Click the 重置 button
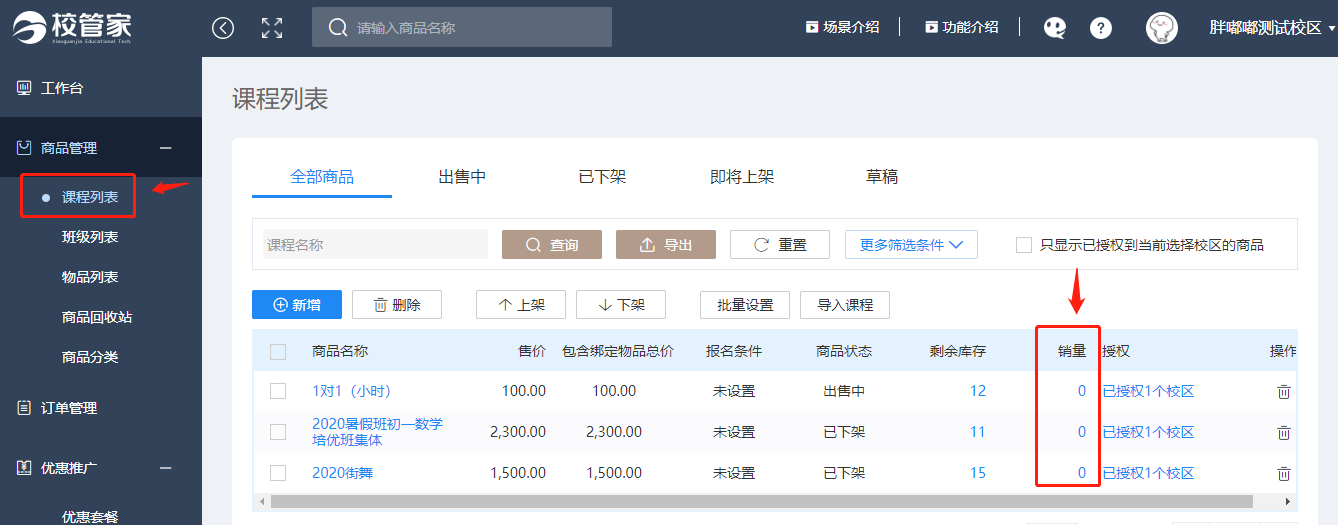1338x525 pixels. [780, 245]
